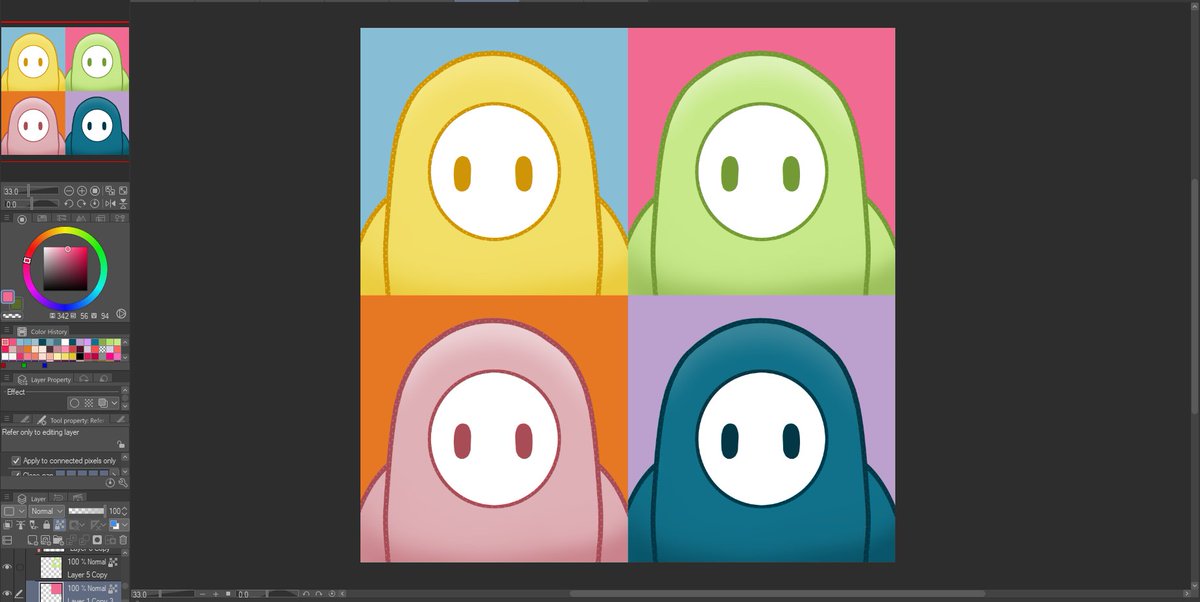Open the Normal blending mode dropdown
The width and height of the screenshot is (1200, 602).
47,511
